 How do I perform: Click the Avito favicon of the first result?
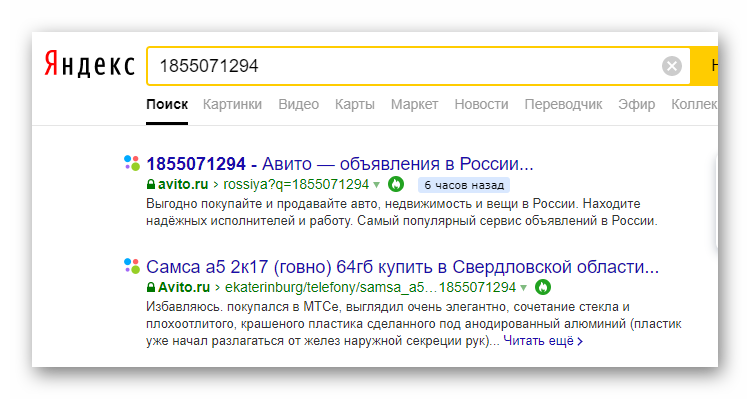point(132,163)
